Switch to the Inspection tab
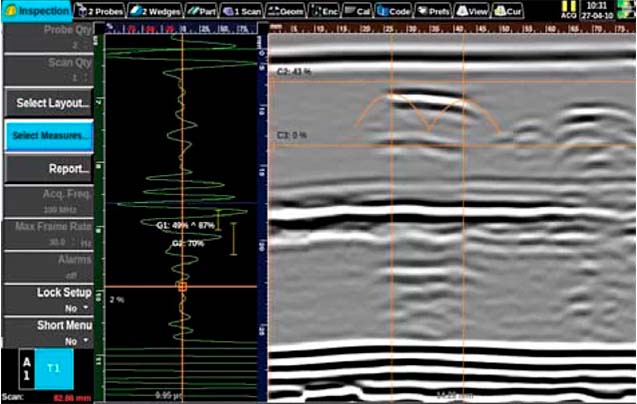Image resolution: width=637 pixels, height=404 pixels. (35, 10)
